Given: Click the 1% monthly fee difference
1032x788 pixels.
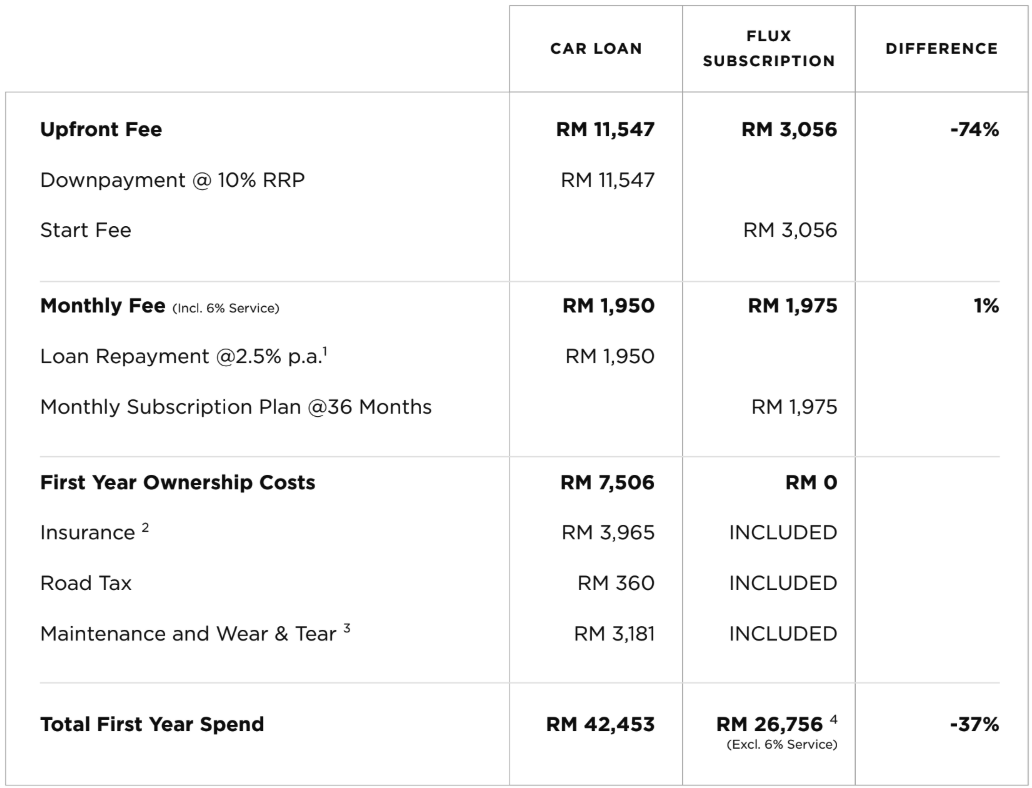Looking at the screenshot, I should pos(986,307).
